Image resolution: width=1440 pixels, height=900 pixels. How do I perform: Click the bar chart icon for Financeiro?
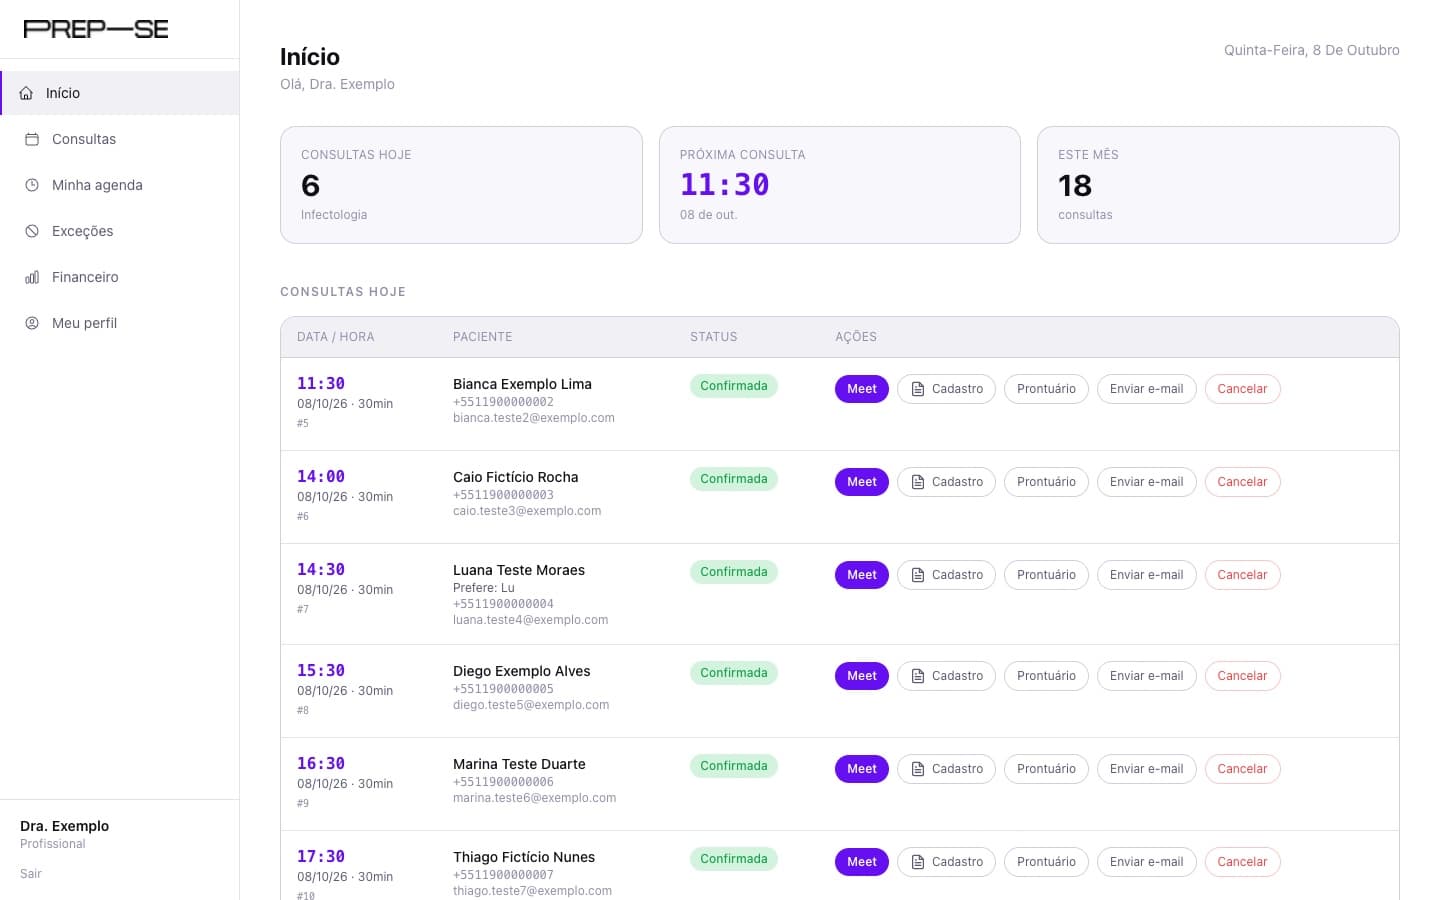[32, 277]
